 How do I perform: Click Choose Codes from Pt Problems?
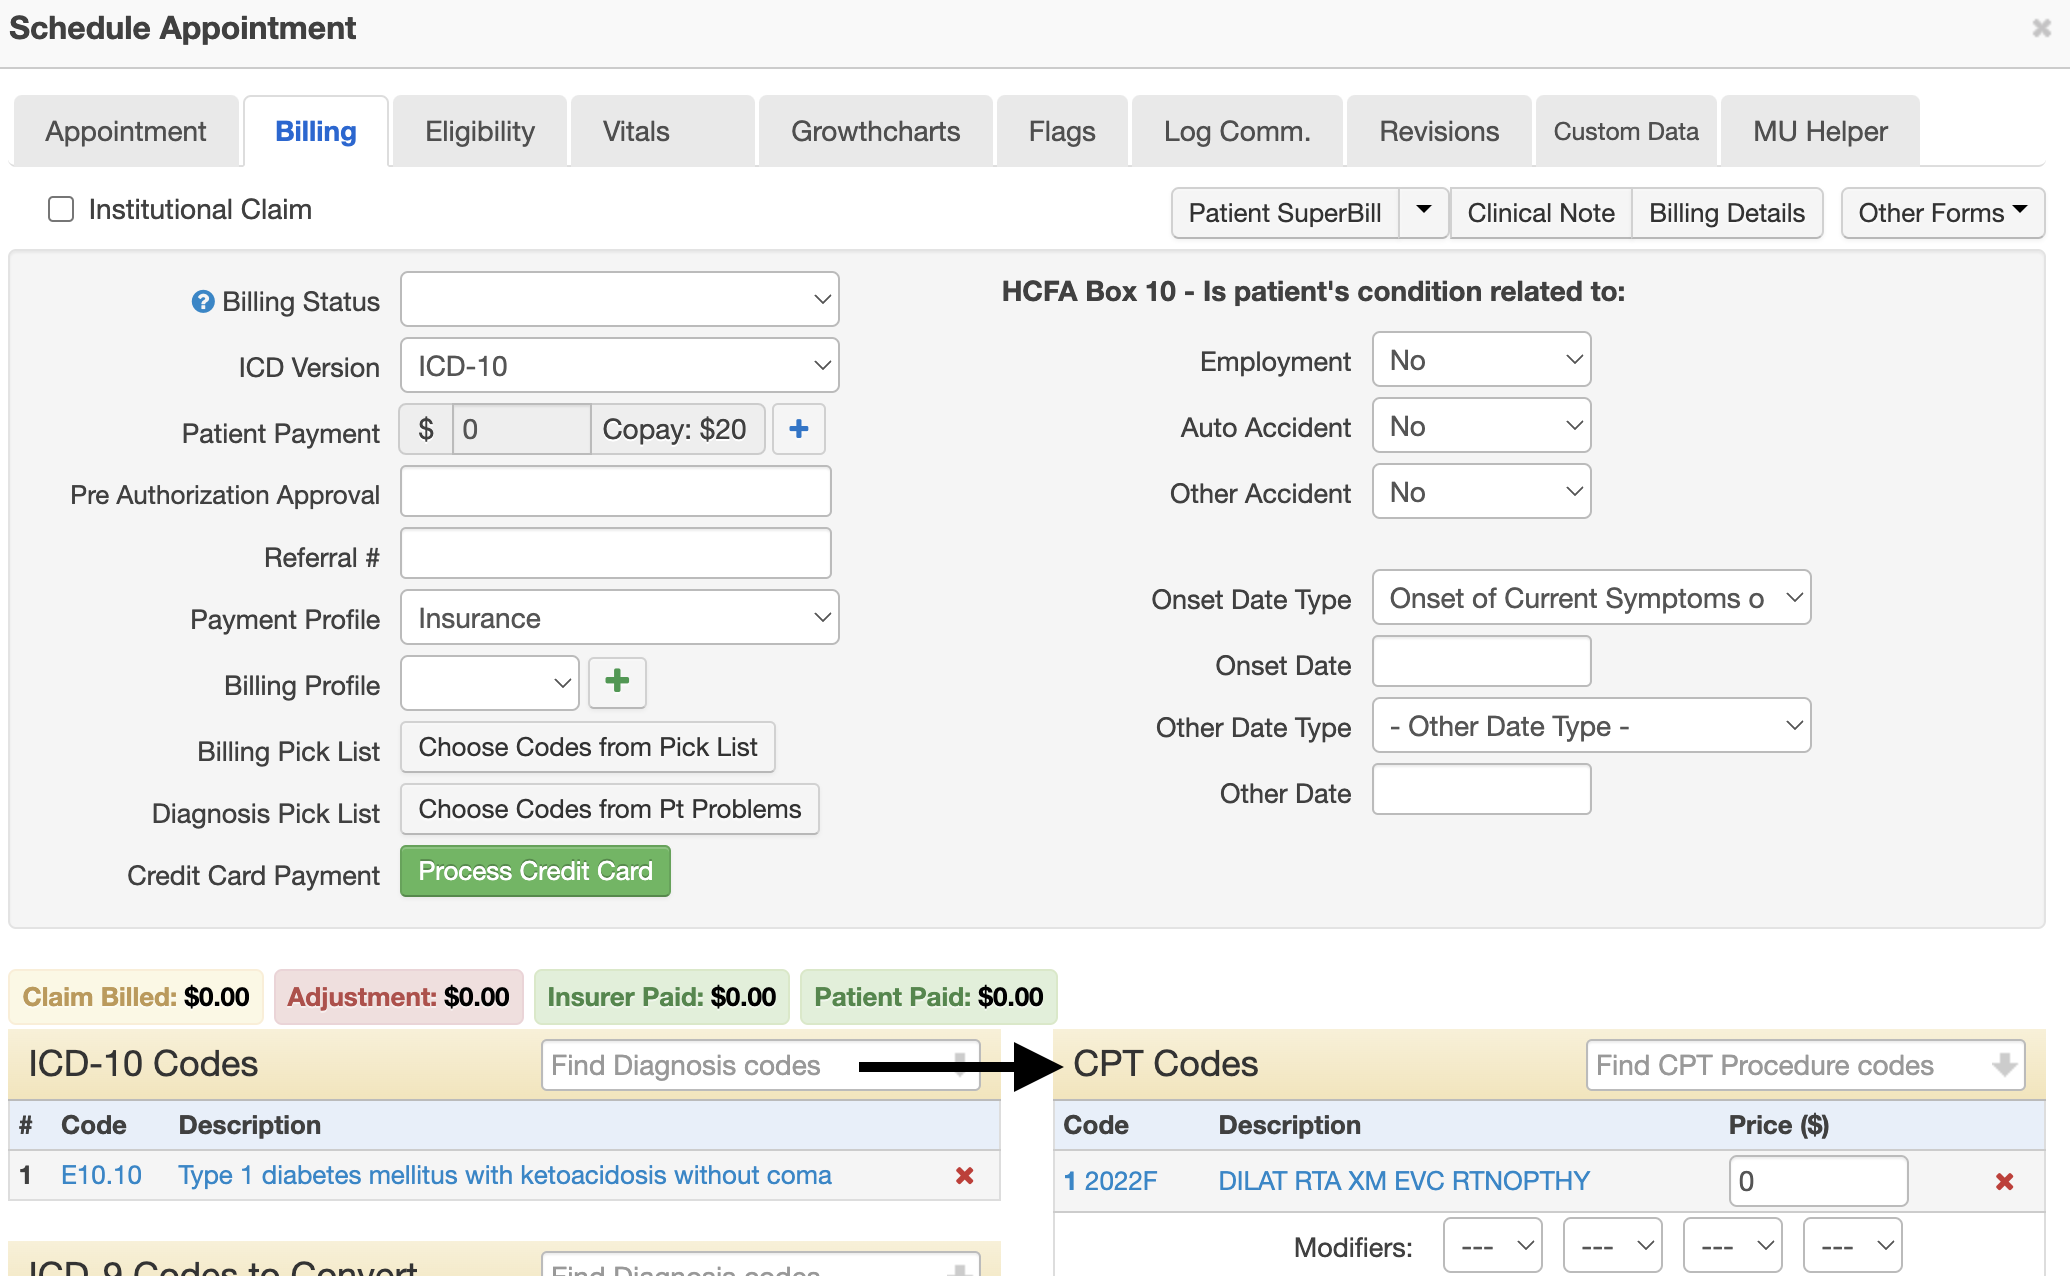(x=610, y=809)
